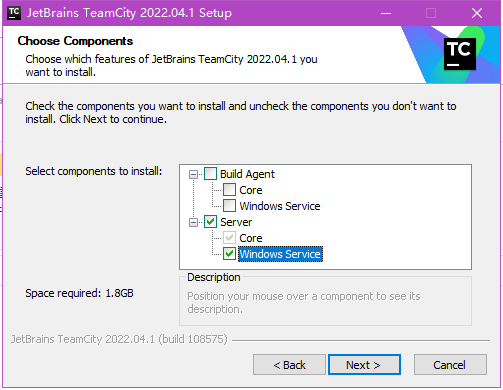Close the setup window
This screenshot has width=503, height=390.
click(x=477, y=13)
